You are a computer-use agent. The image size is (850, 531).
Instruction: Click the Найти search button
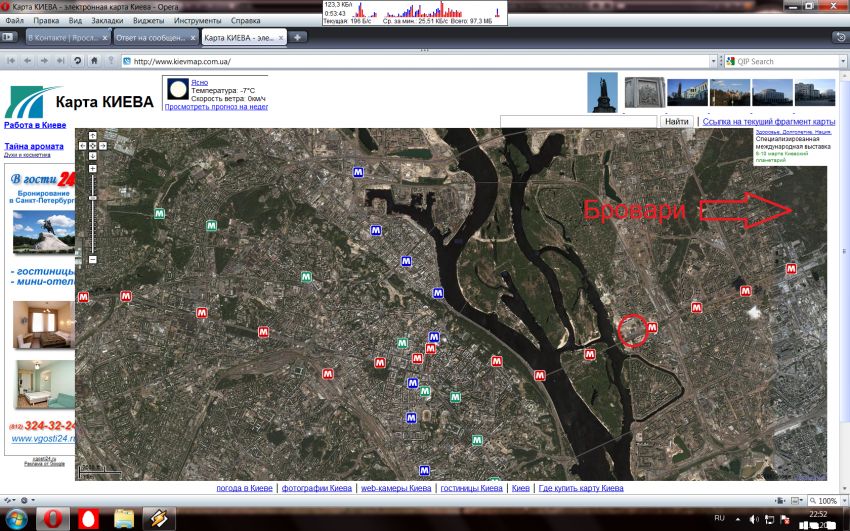click(x=677, y=121)
